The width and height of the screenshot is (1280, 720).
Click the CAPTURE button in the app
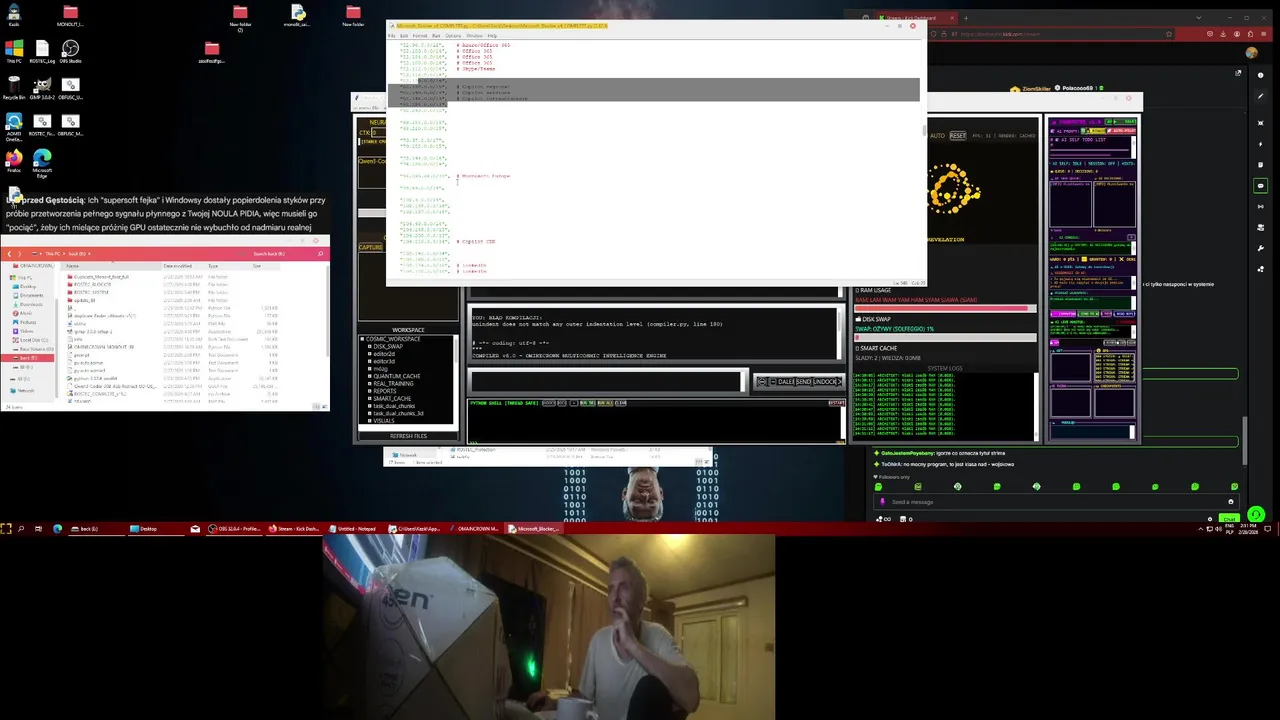coord(370,247)
